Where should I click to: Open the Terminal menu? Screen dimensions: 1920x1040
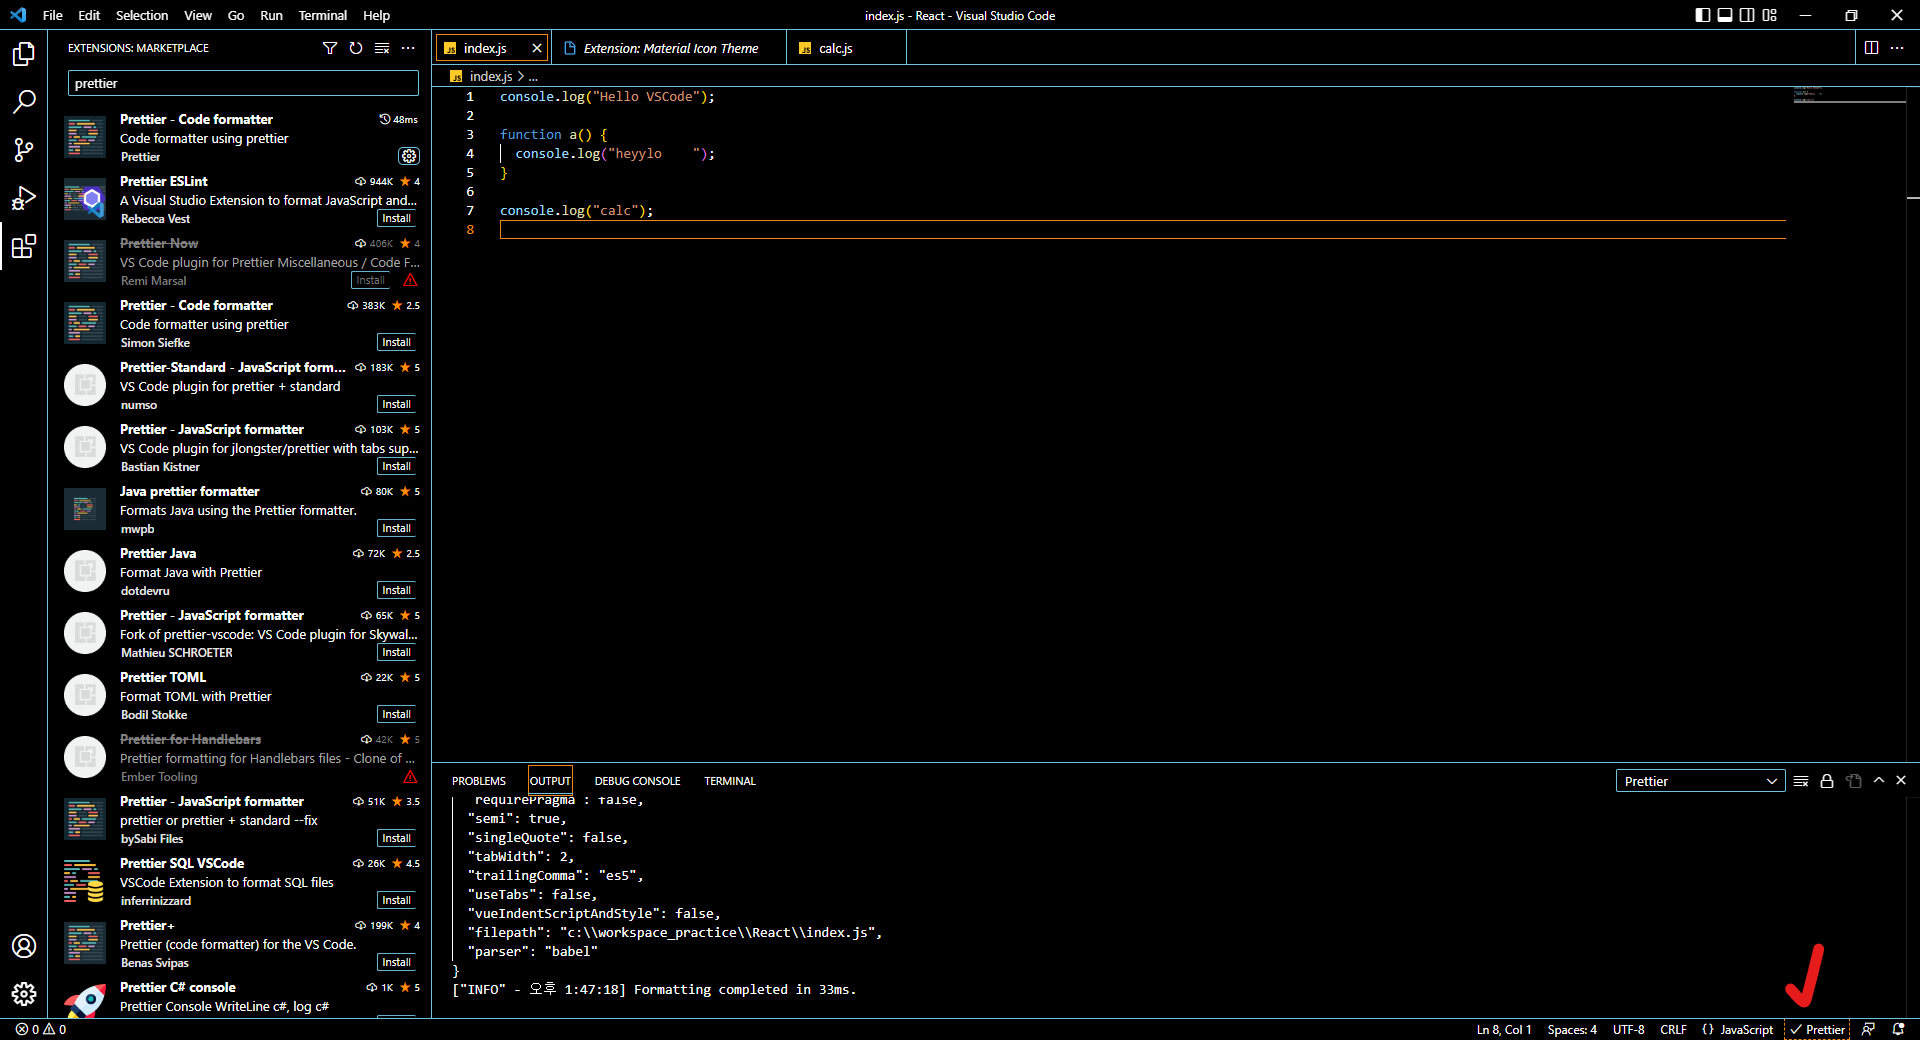pyautogui.click(x=322, y=15)
